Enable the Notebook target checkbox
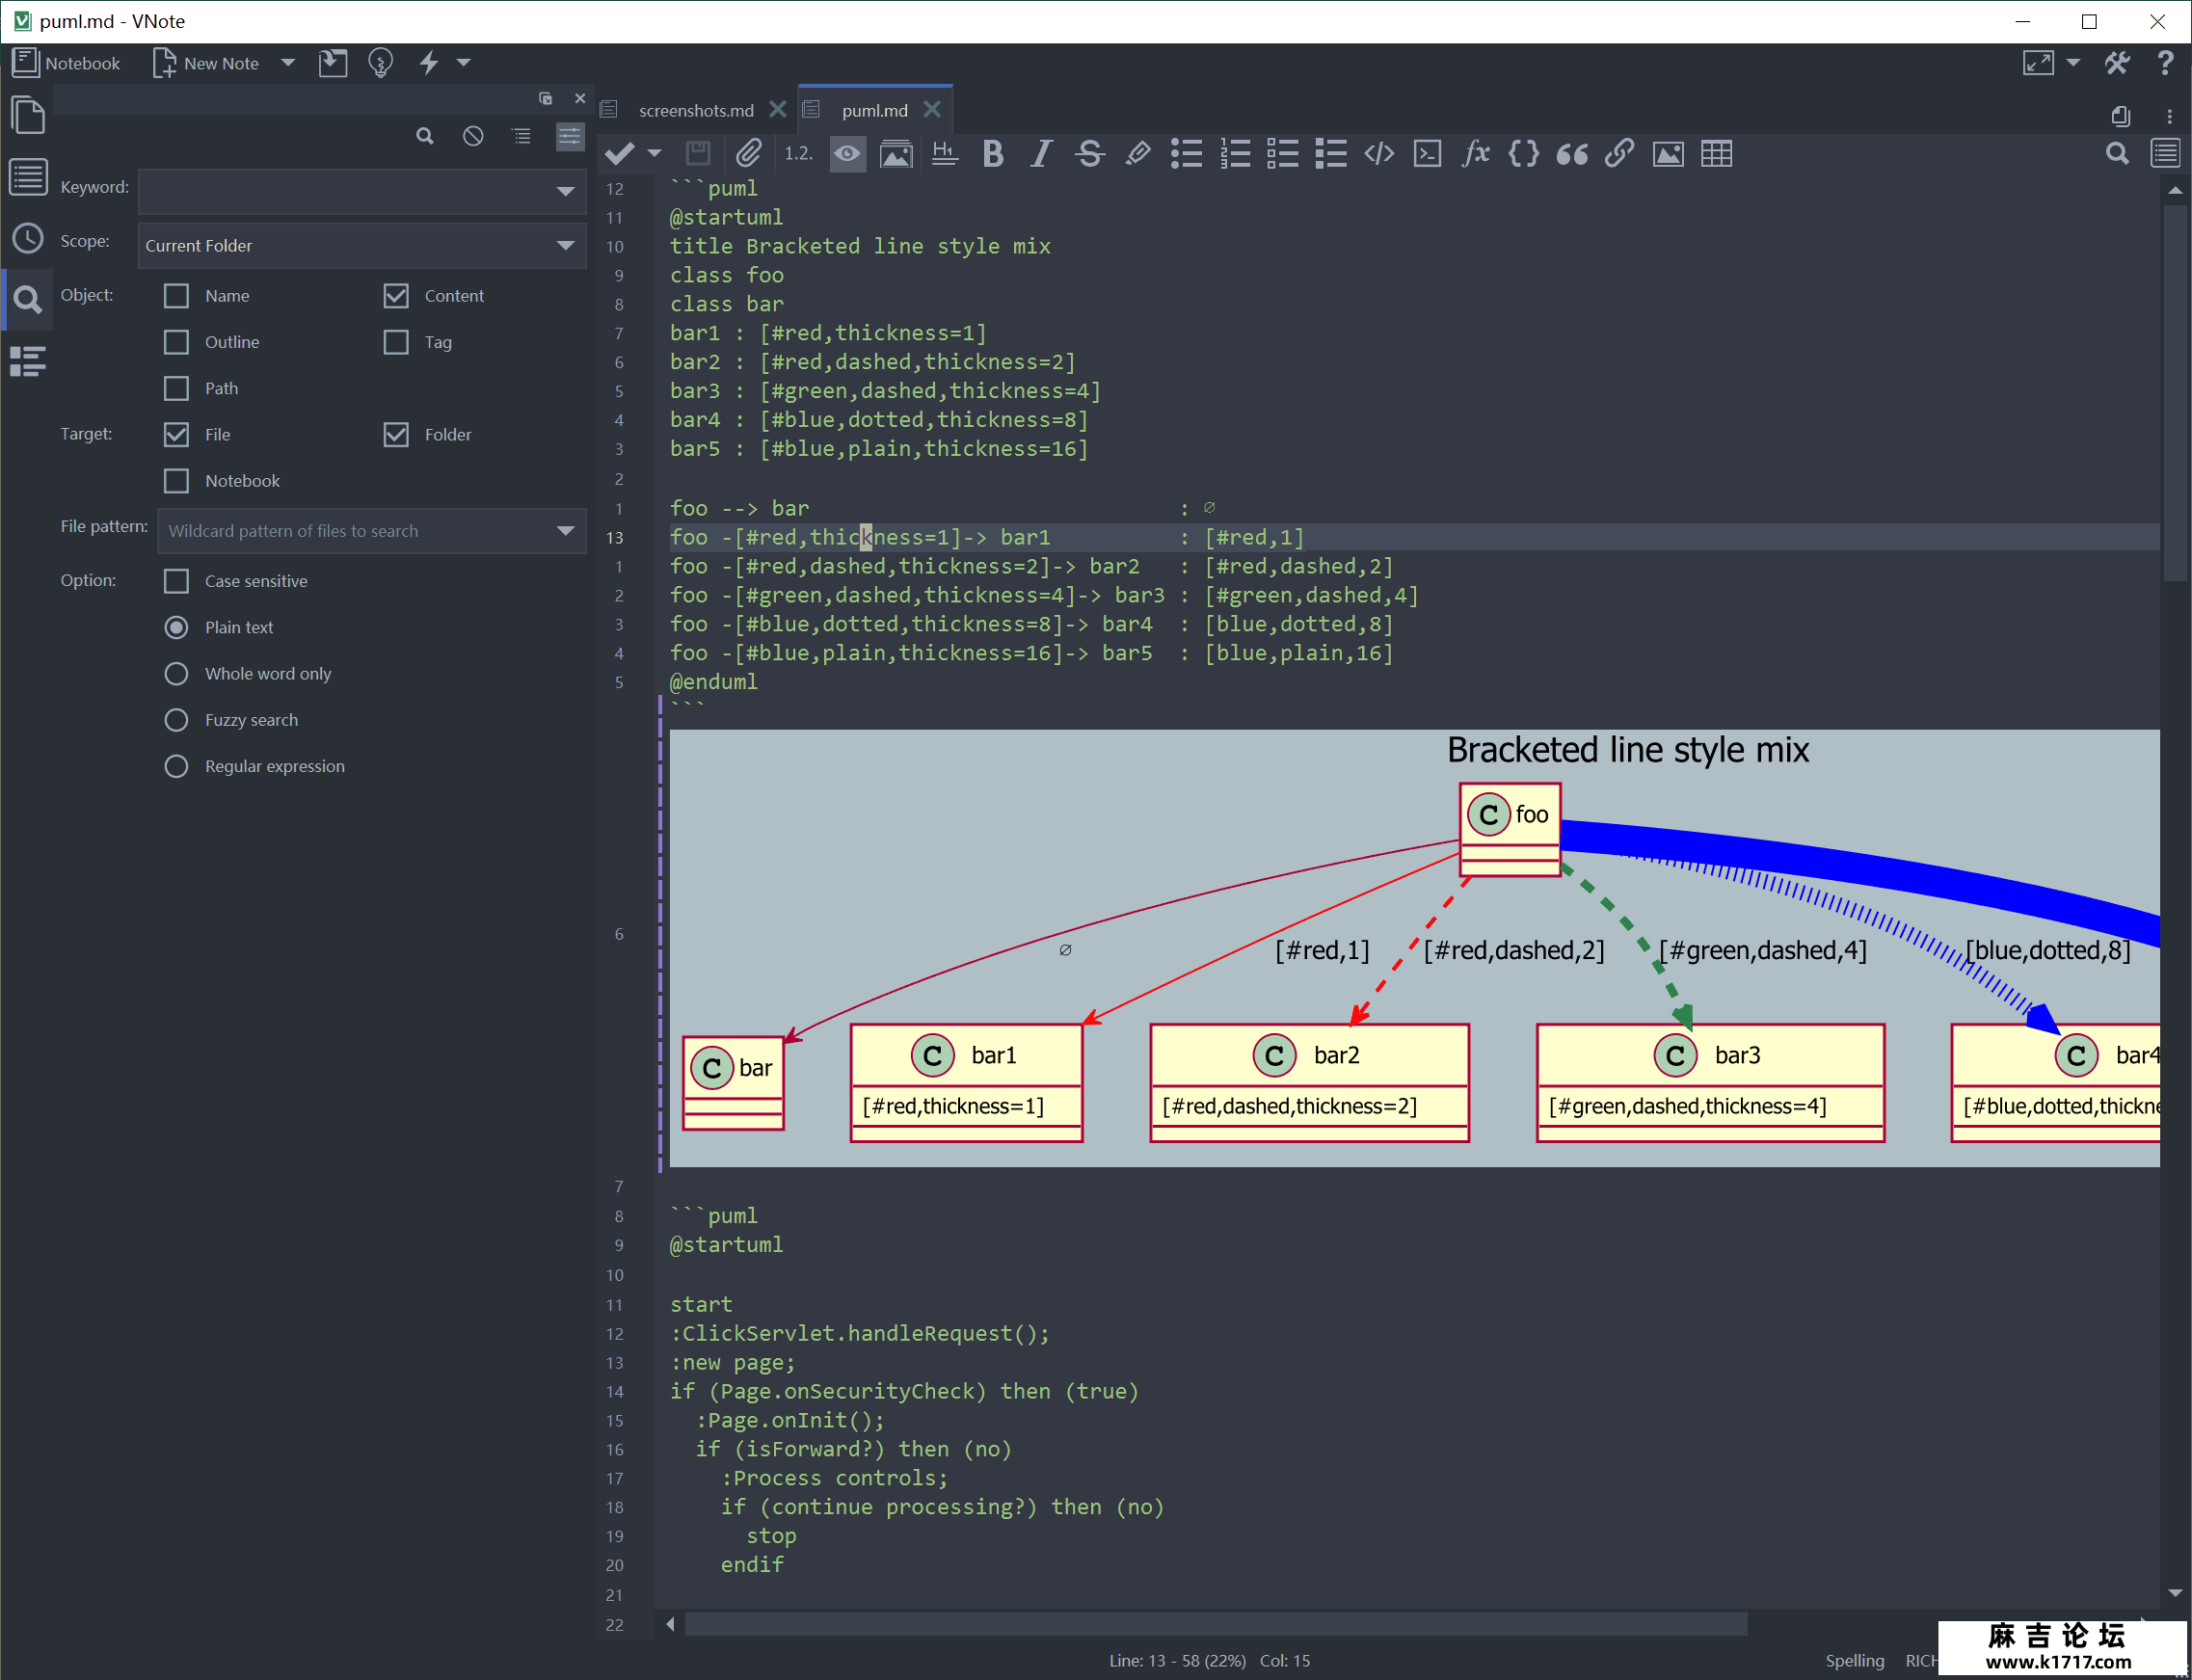Viewport: 2192px width, 1680px height. [x=176, y=481]
